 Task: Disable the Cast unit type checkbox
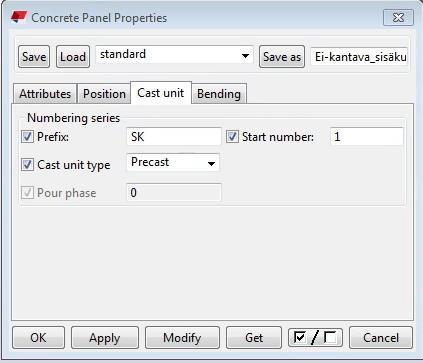(27, 165)
